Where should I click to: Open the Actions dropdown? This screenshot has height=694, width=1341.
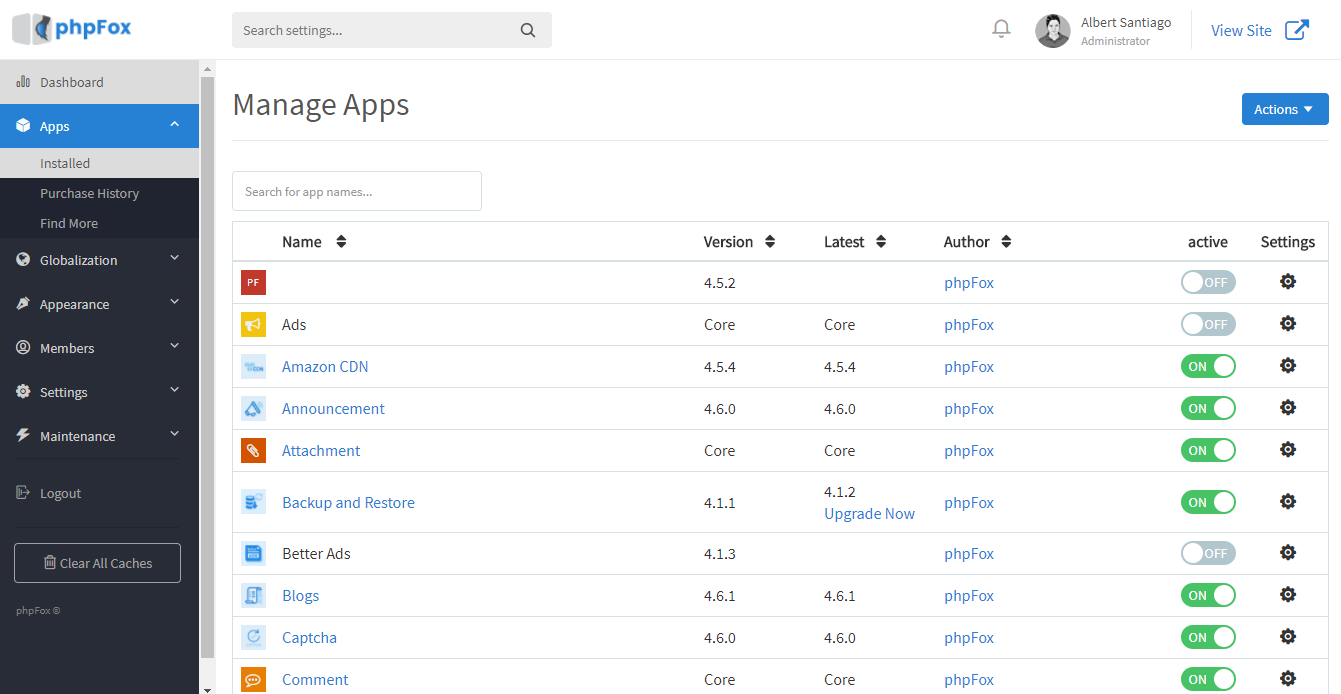pos(1285,109)
